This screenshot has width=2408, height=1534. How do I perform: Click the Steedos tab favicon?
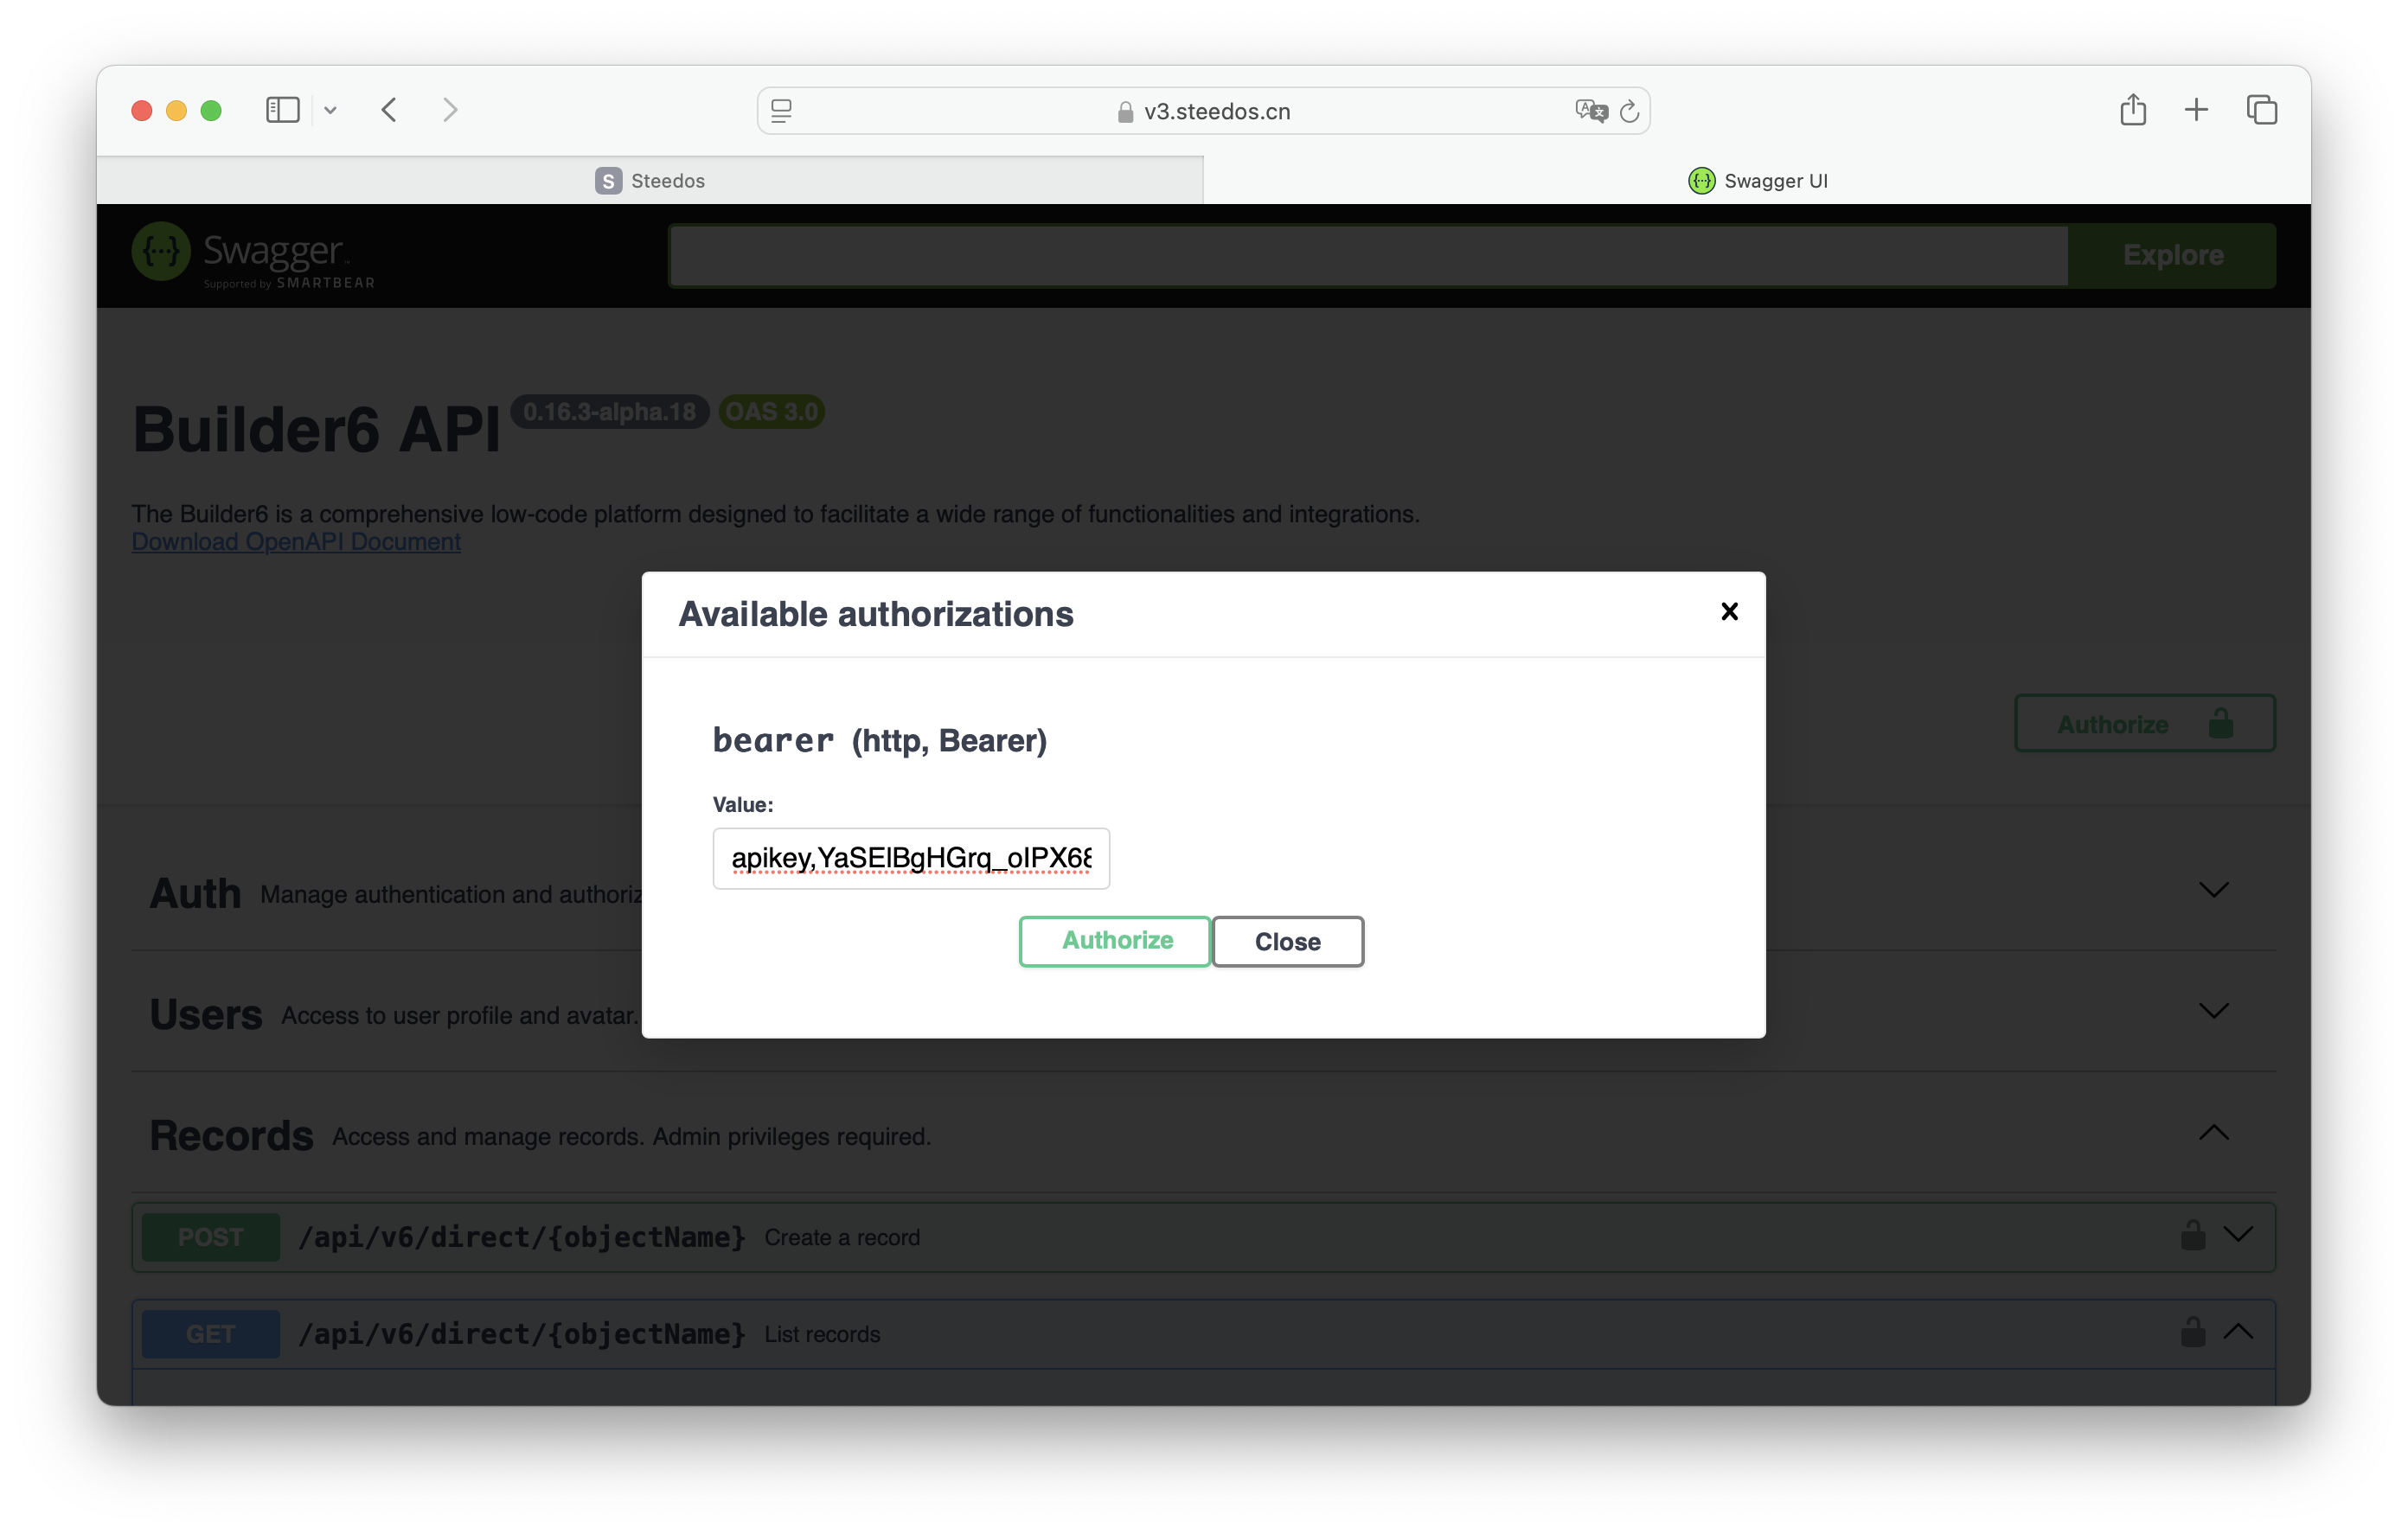[608, 181]
